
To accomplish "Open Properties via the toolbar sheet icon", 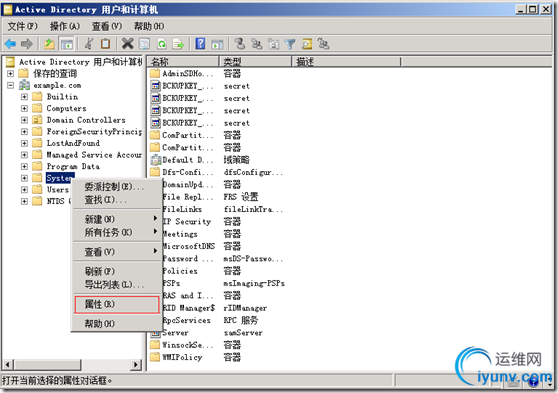I will point(144,44).
